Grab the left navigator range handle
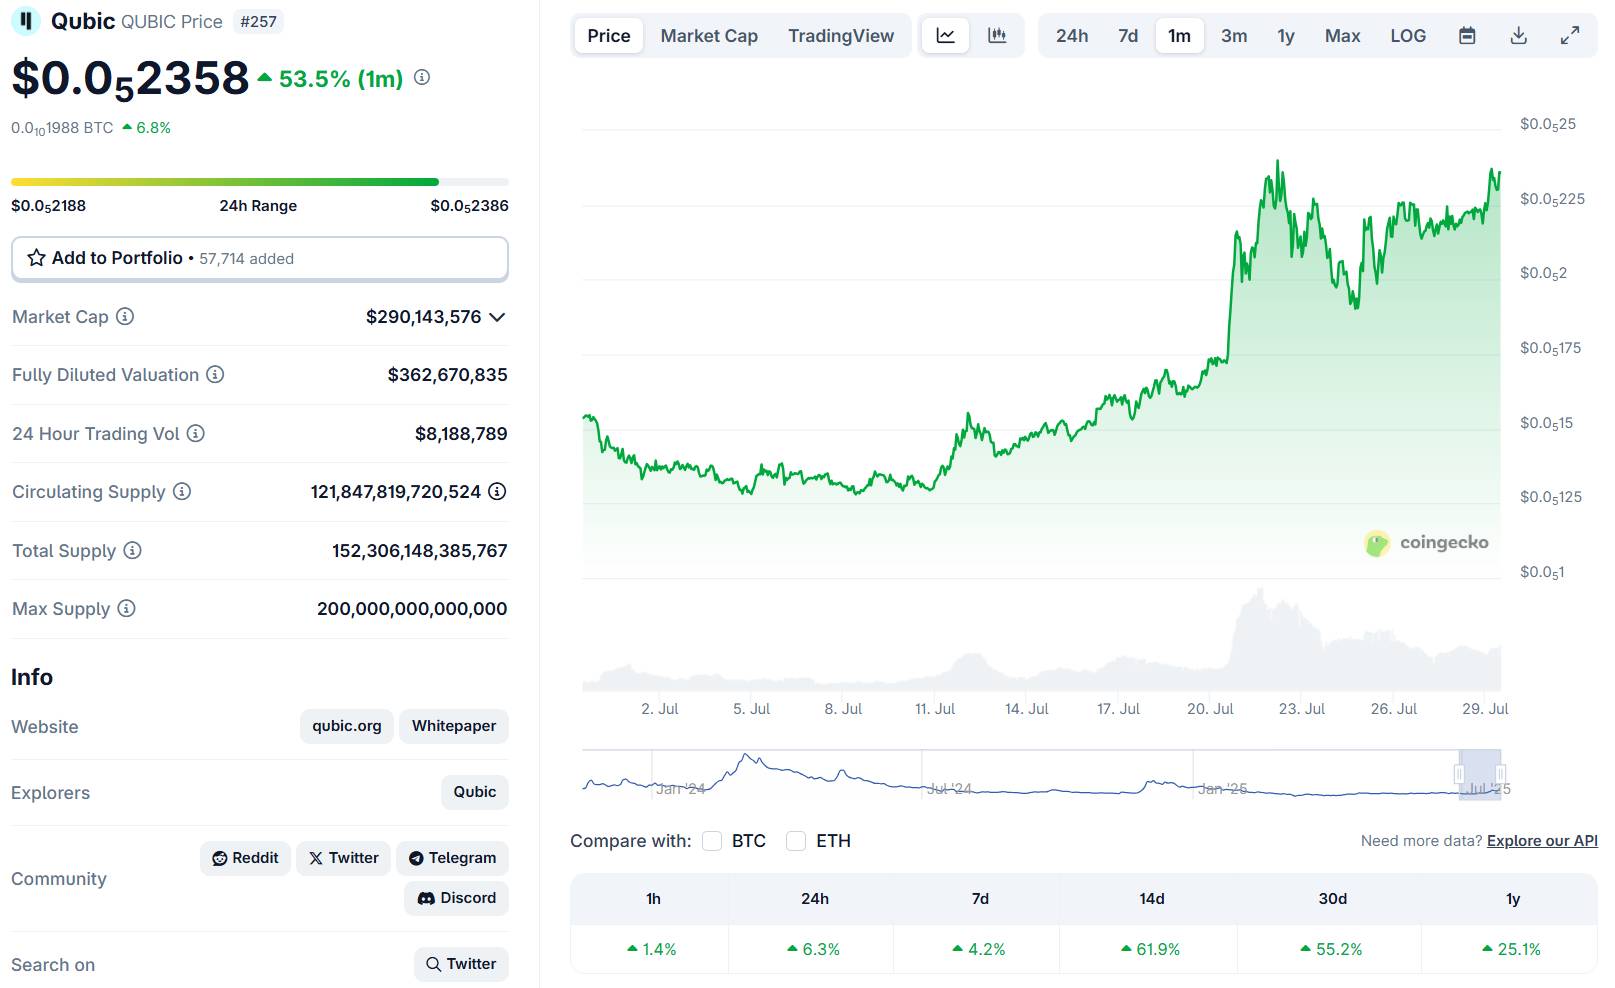The height and width of the screenshot is (988, 1615). pos(1459,774)
